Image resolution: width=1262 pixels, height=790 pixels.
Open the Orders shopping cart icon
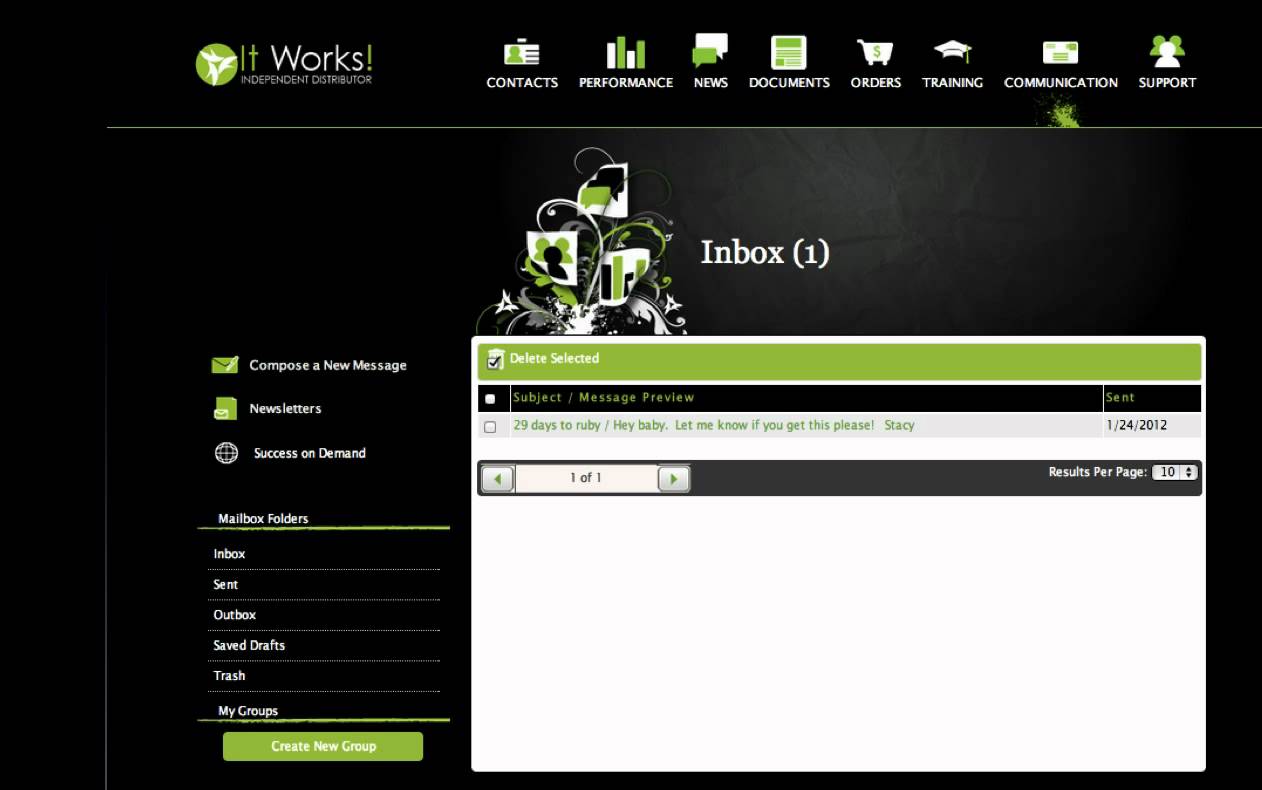tap(875, 52)
